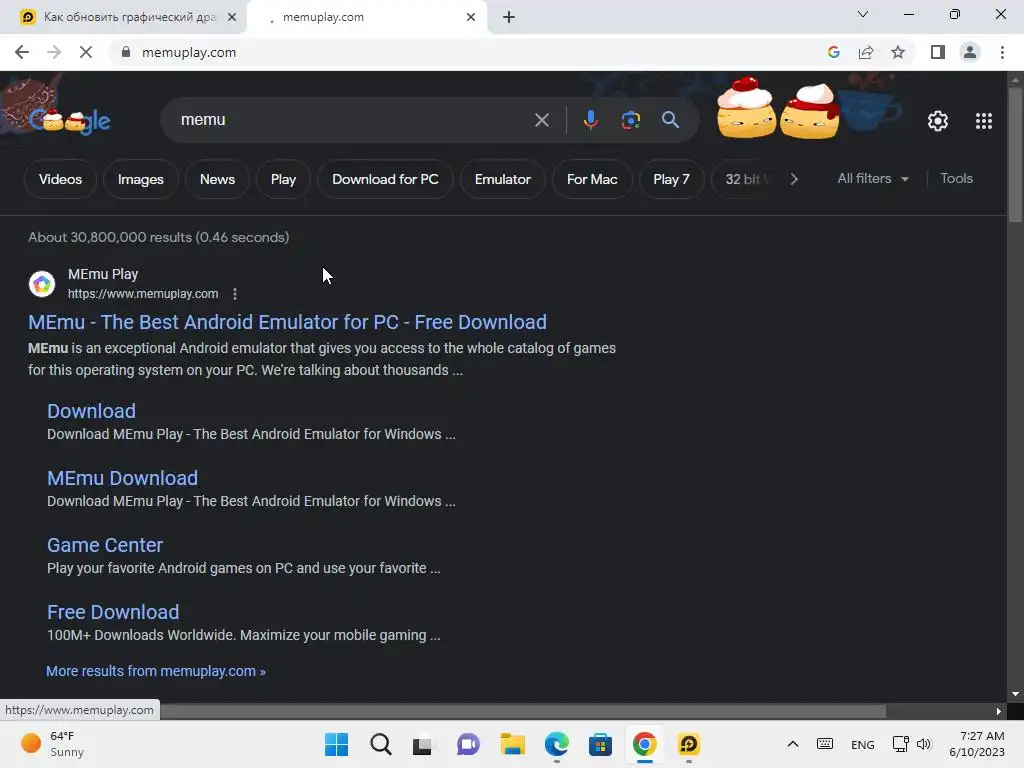Screen dimensions: 1024x768
Task: Open the share this page icon
Action: point(866,52)
